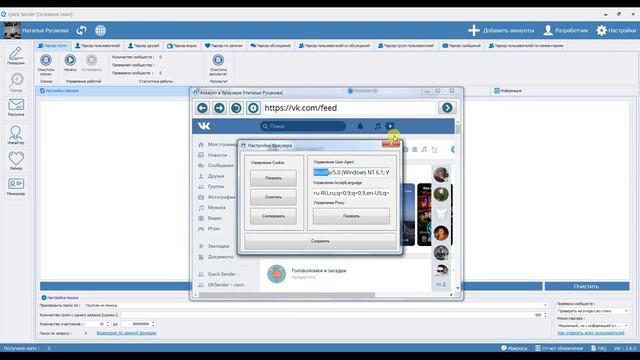This screenshot has width=640, height=360.
Task: Click Сохранить button in browser settings dialog
Action: pyautogui.click(x=320, y=241)
